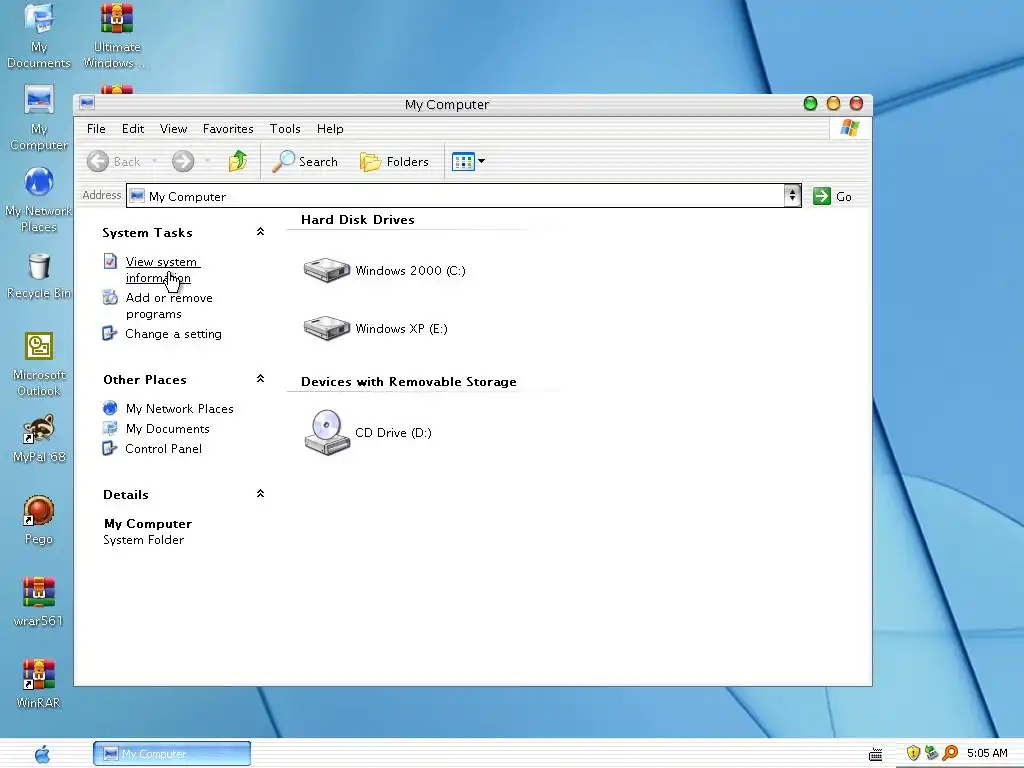Click the My Network Places globe in sidebar

click(x=110, y=408)
